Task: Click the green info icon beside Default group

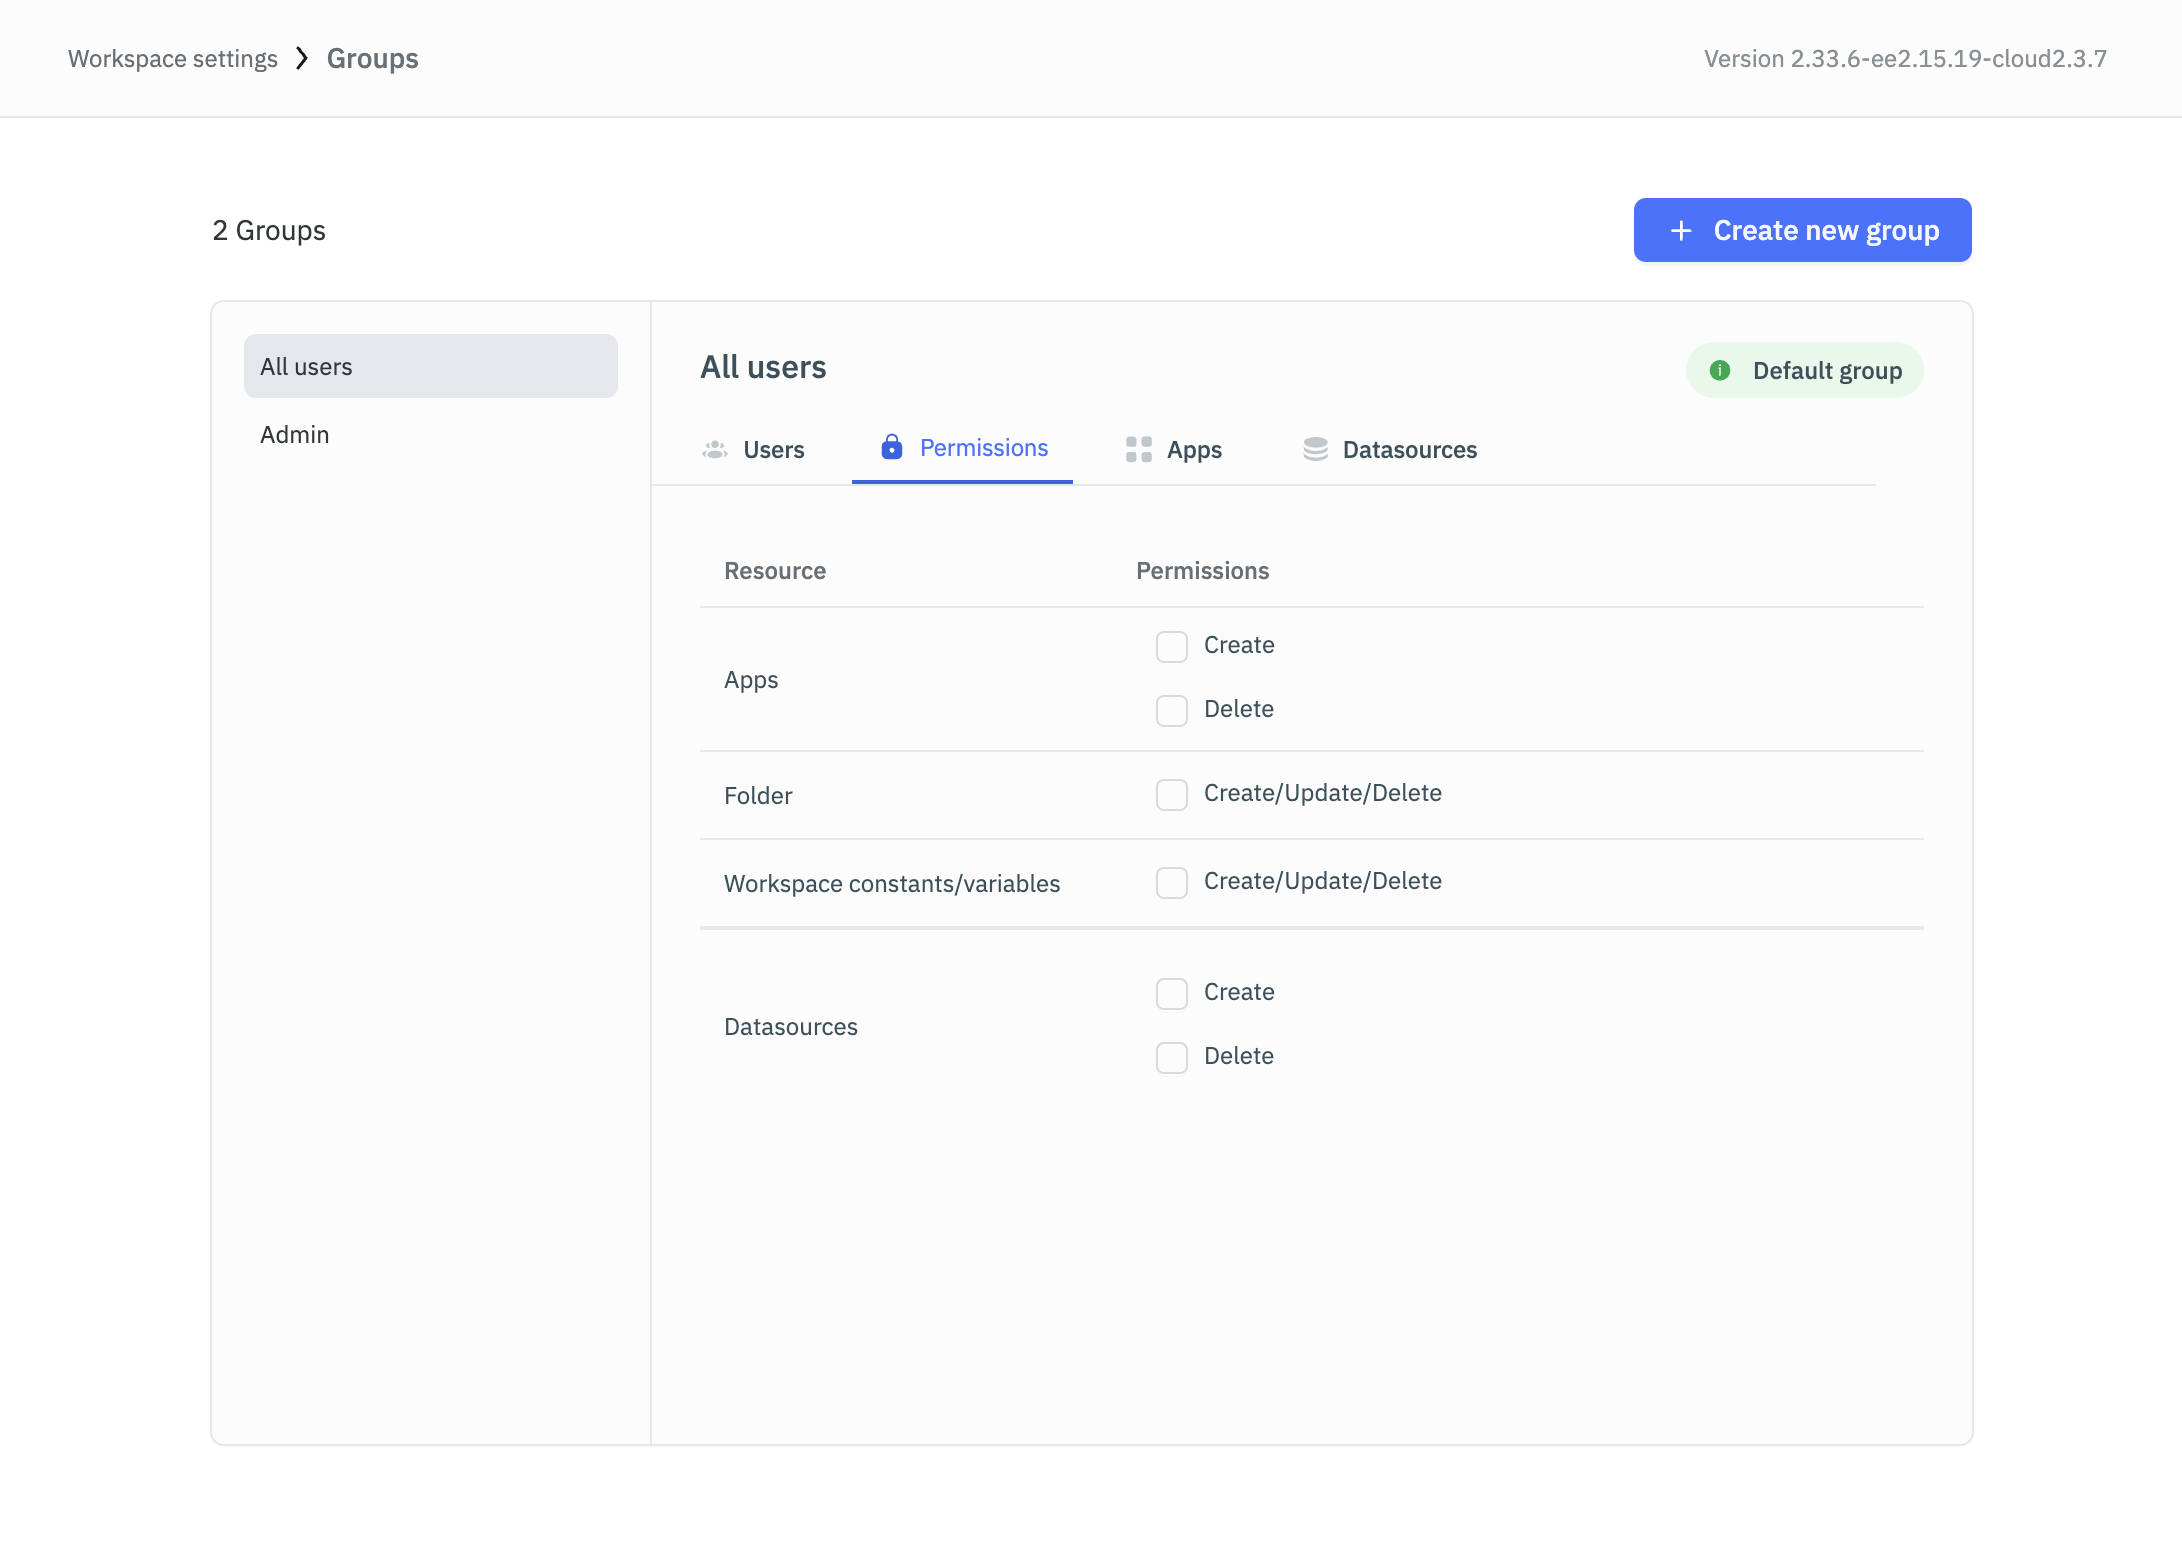Action: [x=1719, y=371]
